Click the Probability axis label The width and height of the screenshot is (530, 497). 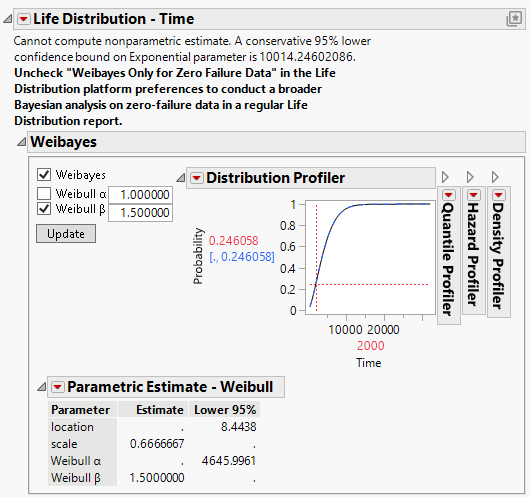(198, 256)
